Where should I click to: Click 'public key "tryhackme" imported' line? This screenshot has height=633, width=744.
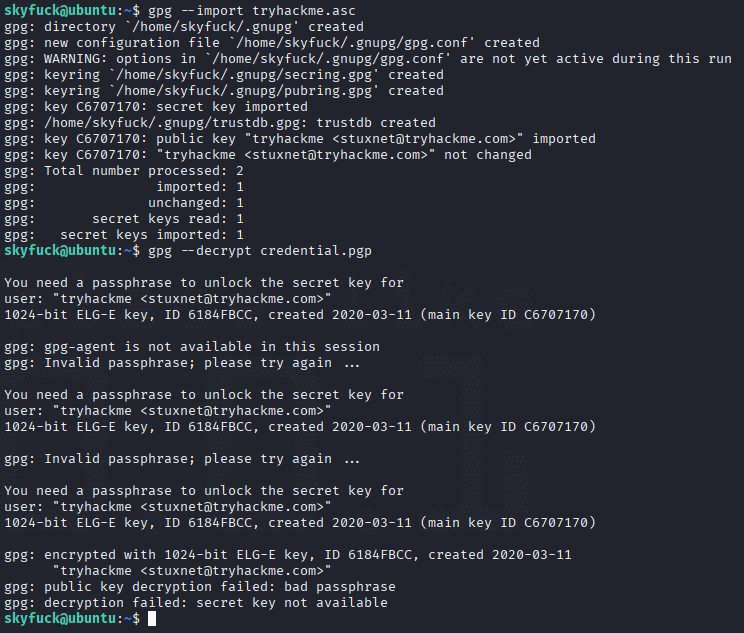click(x=300, y=139)
